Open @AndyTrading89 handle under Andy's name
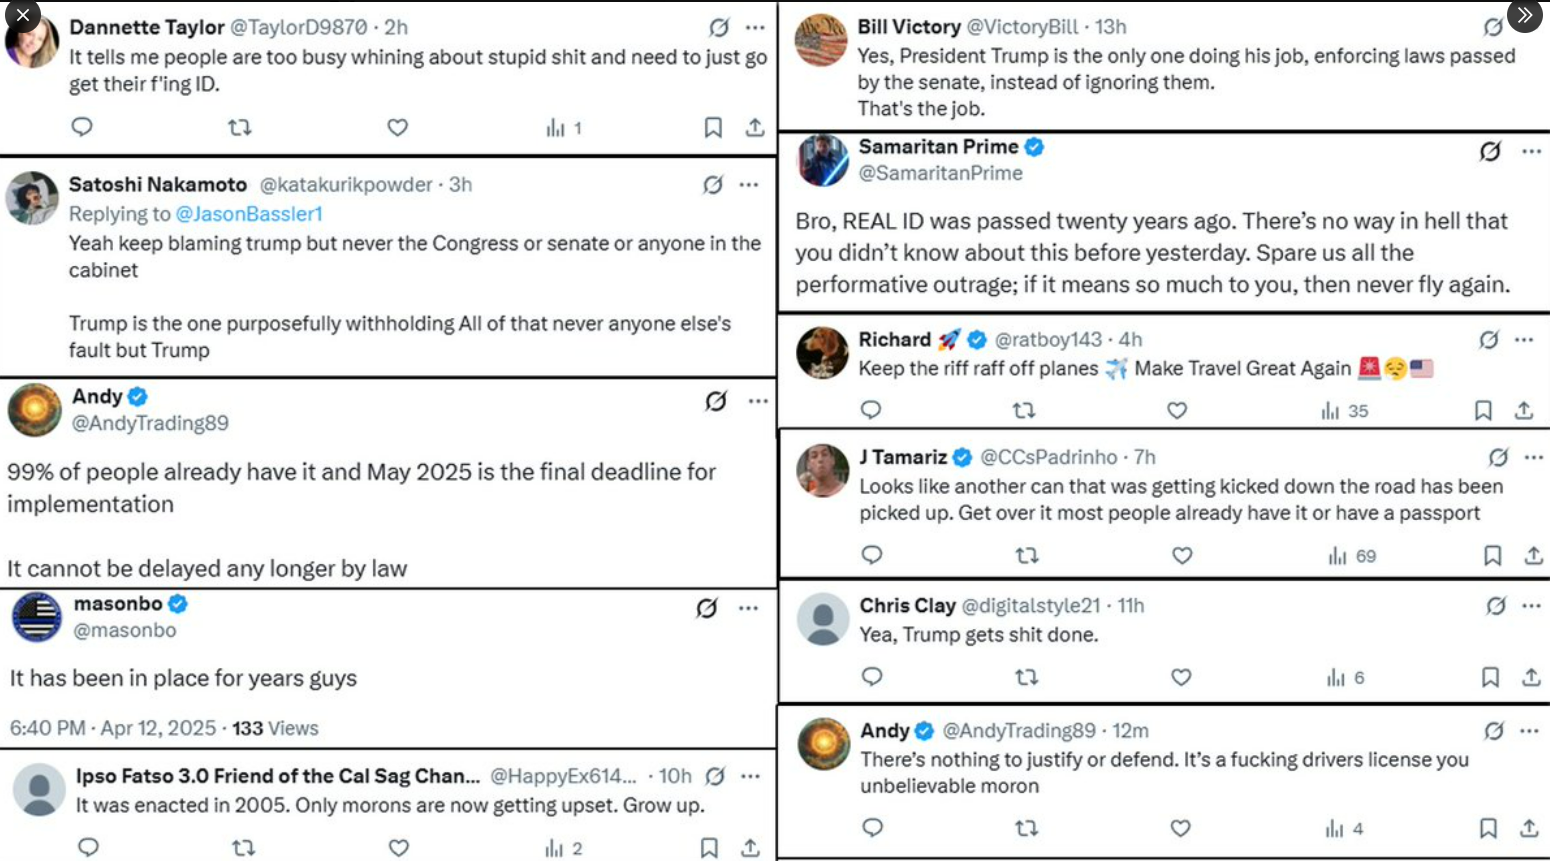Image resolution: width=1550 pixels, height=861 pixels. click(150, 423)
